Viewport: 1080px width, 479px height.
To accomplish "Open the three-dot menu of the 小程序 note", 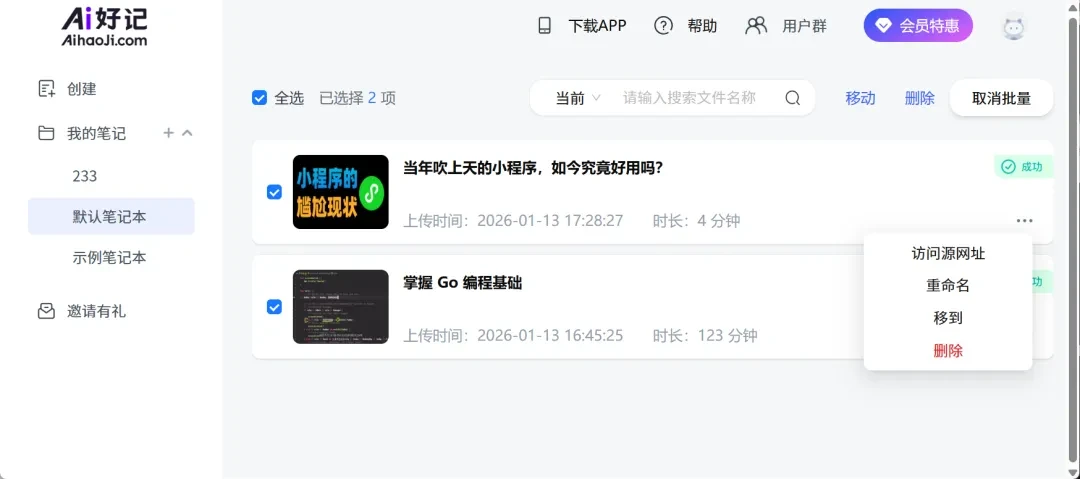I will pos(1024,221).
